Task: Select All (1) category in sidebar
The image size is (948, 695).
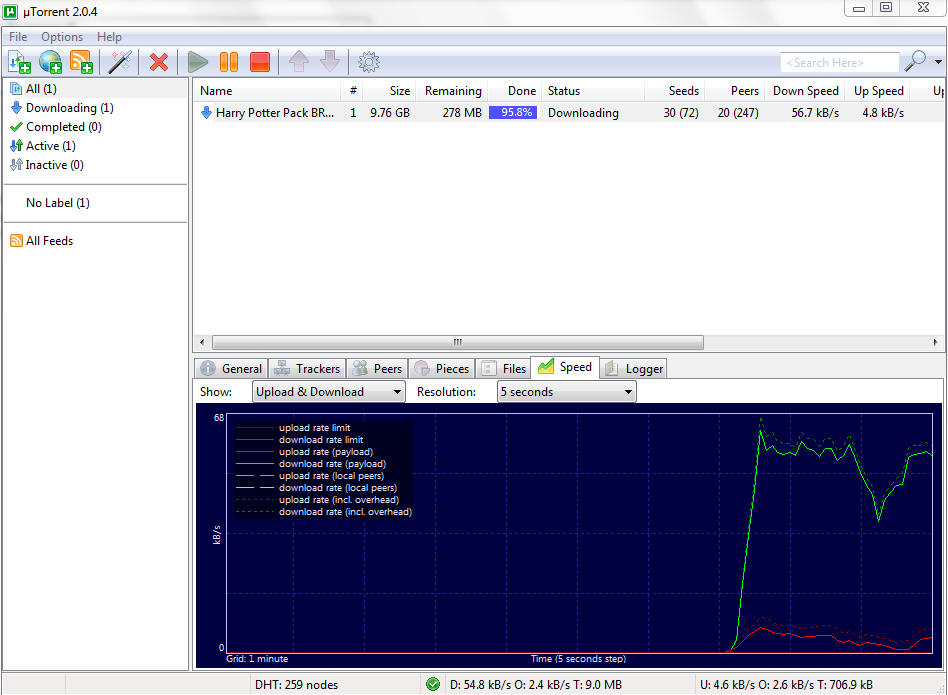Action: tap(97, 89)
